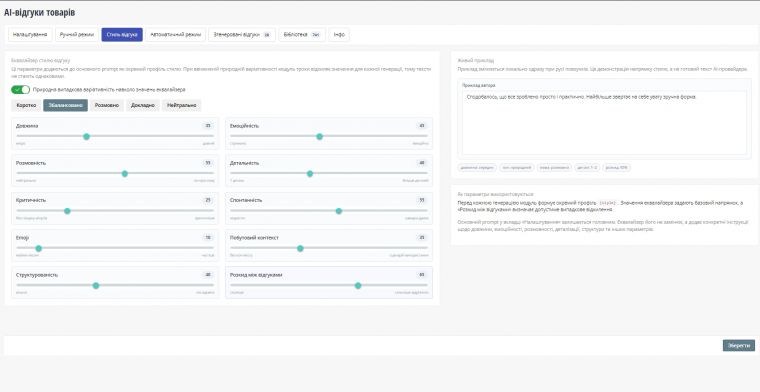Apply the Коротко style preset

(26, 105)
